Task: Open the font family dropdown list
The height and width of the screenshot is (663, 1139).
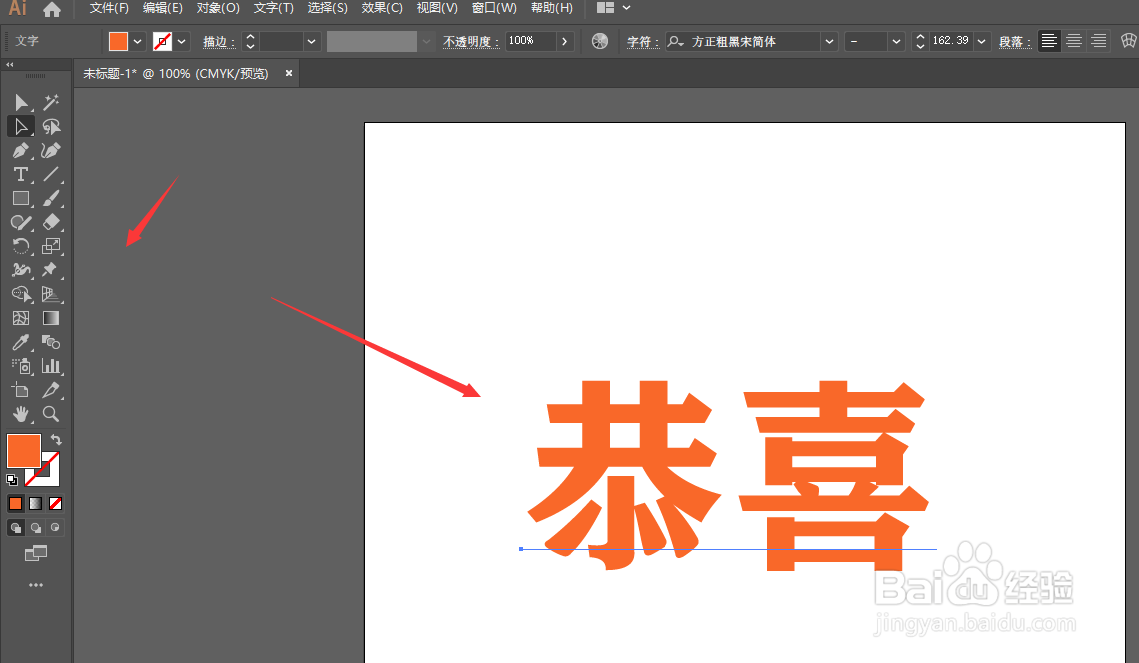Action: pos(829,41)
